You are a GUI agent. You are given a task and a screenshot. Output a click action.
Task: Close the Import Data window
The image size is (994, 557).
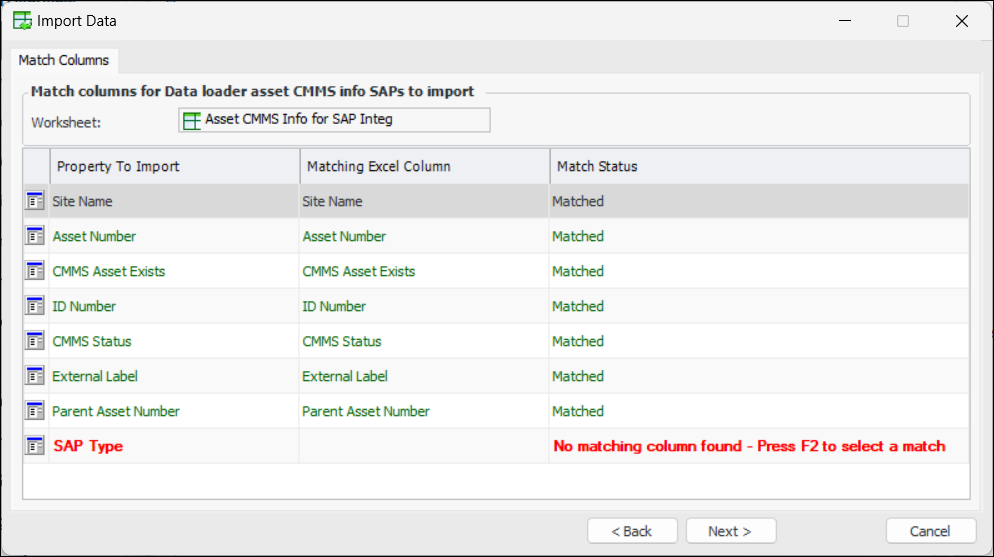click(961, 21)
